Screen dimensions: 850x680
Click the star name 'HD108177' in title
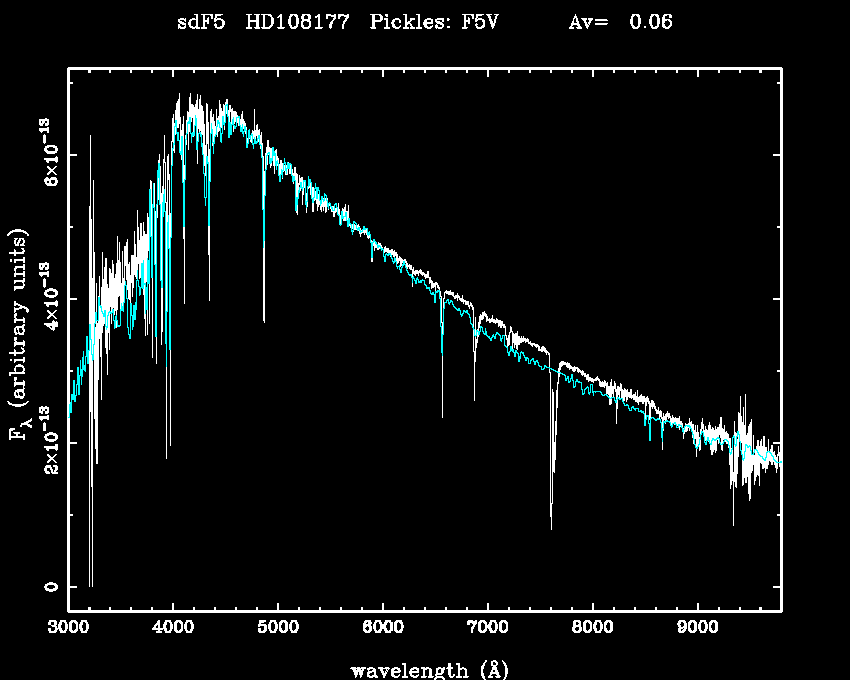point(296,22)
